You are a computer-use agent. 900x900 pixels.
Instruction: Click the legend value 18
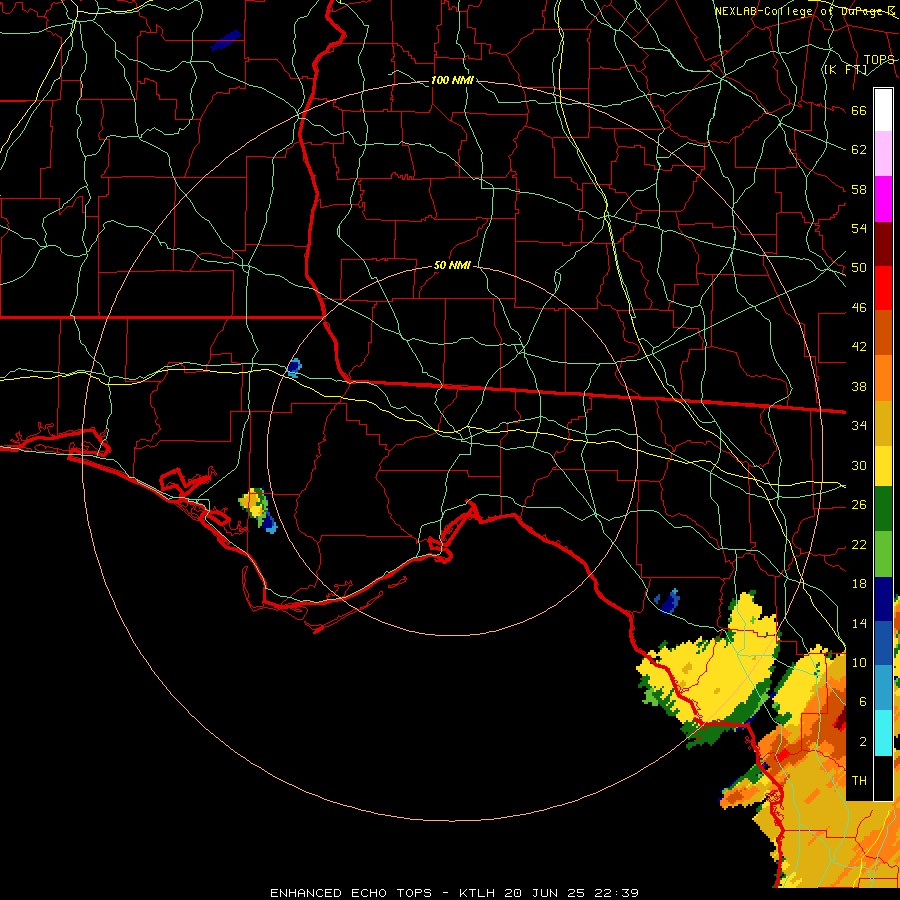click(859, 584)
